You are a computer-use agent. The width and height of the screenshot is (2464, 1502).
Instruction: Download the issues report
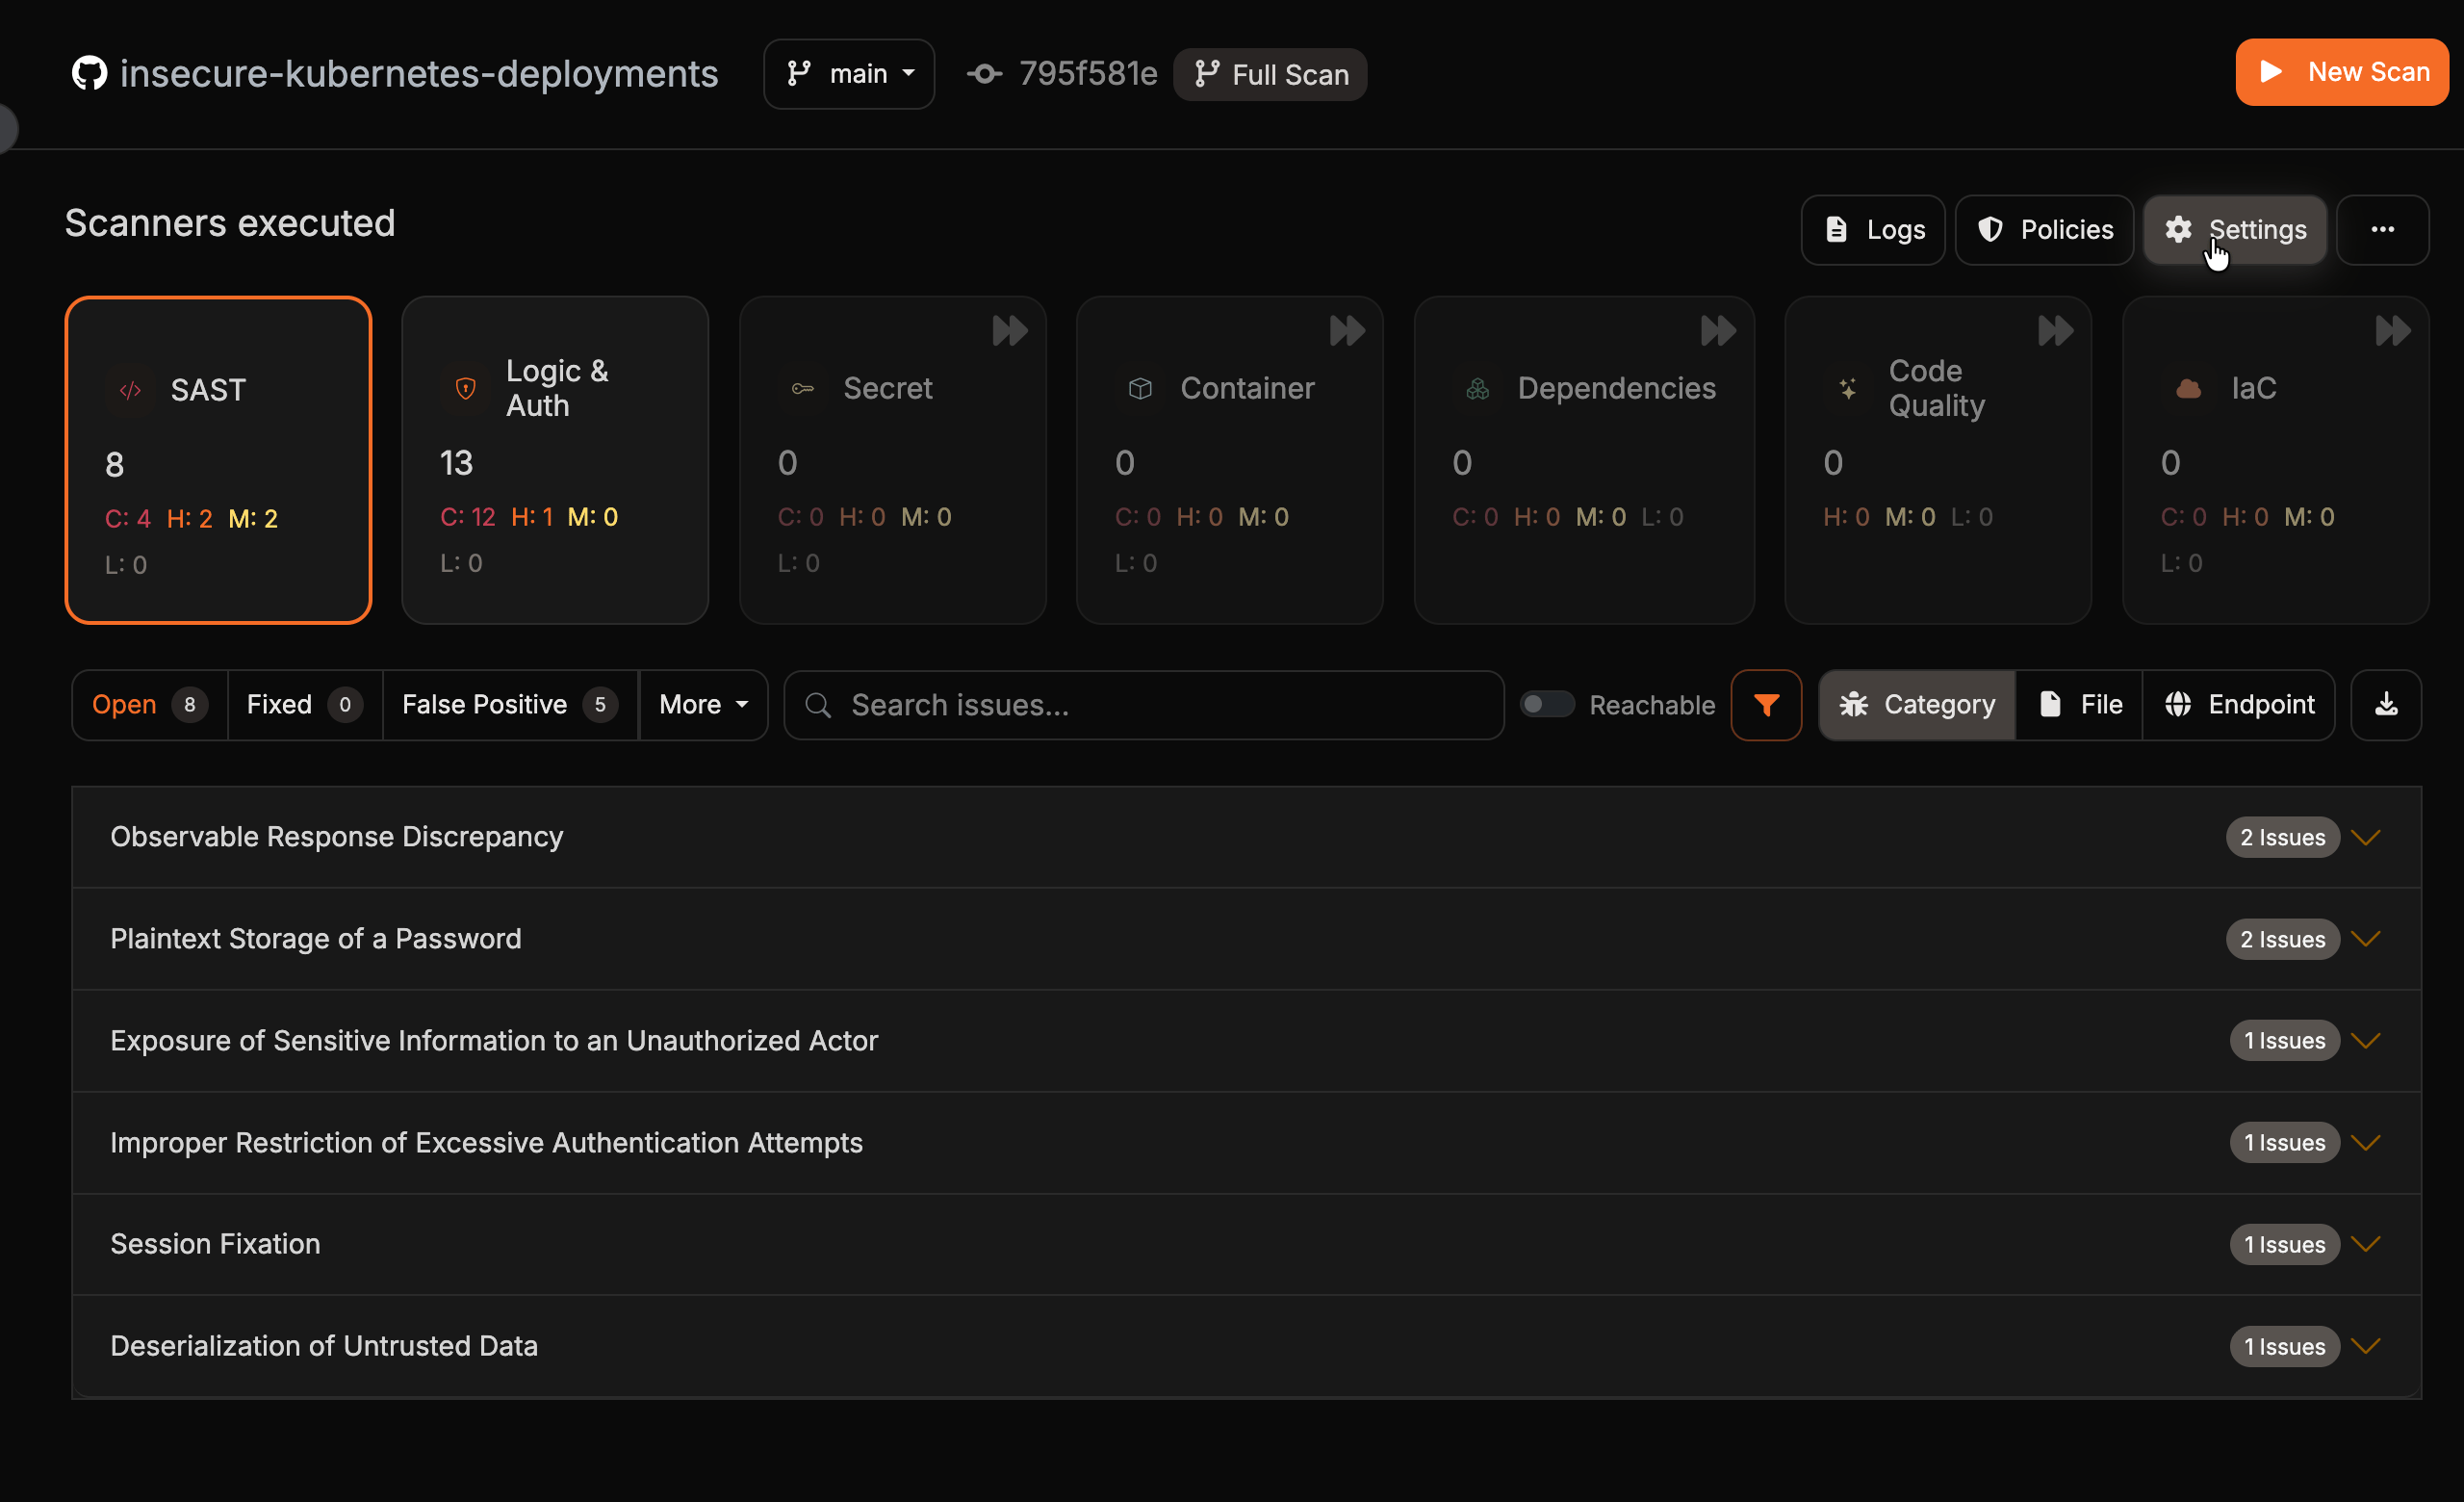tap(2386, 705)
